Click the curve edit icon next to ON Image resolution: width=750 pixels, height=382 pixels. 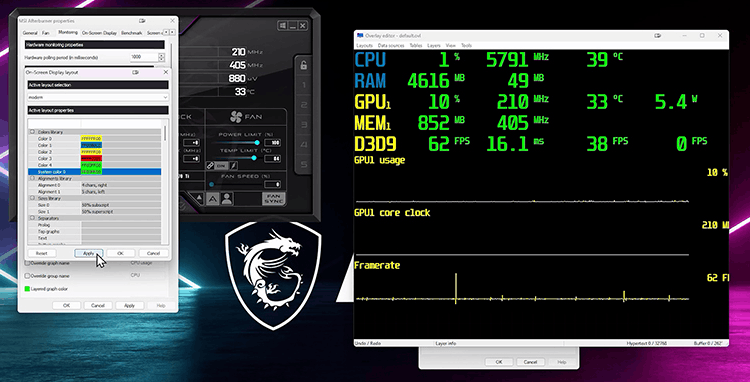tap(233, 166)
